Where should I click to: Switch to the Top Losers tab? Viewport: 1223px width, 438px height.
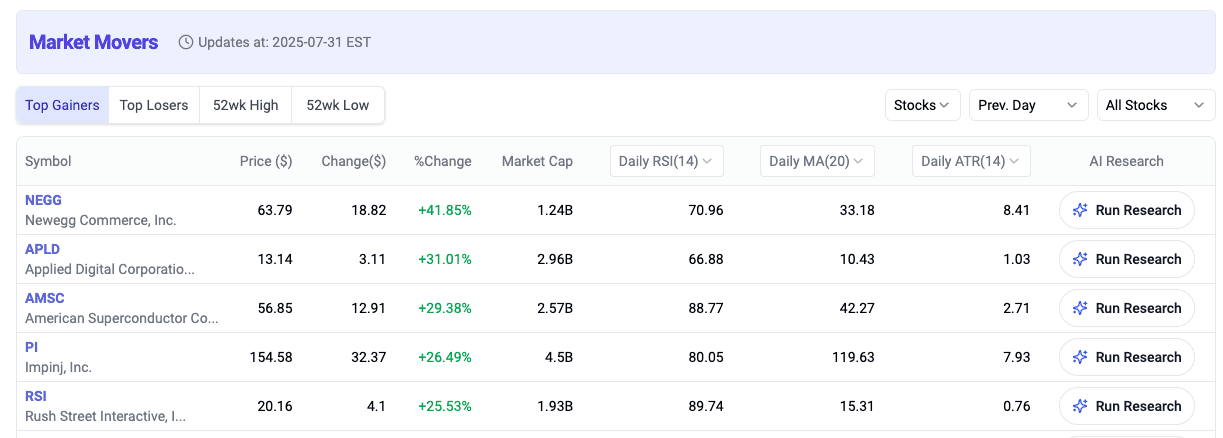(x=154, y=105)
